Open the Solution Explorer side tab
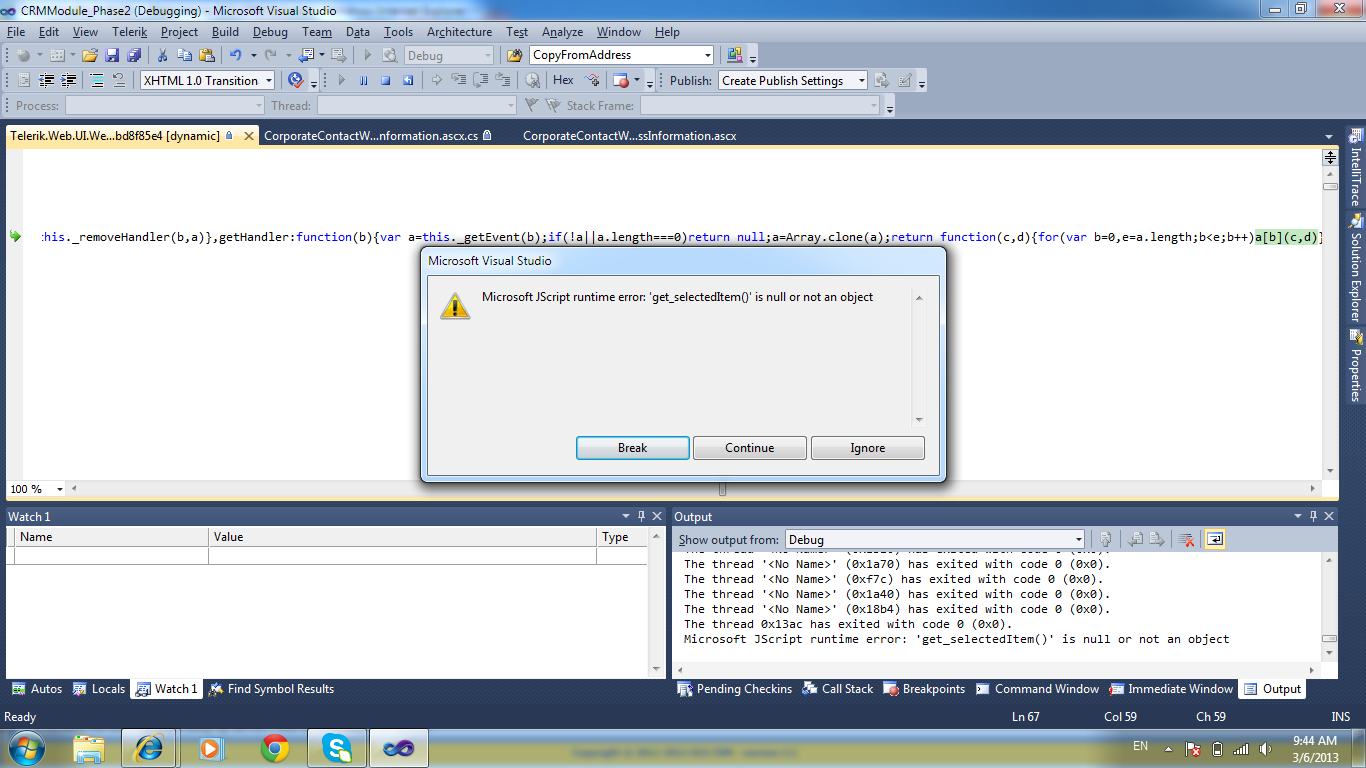The image size is (1366, 768). click(1356, 268)
